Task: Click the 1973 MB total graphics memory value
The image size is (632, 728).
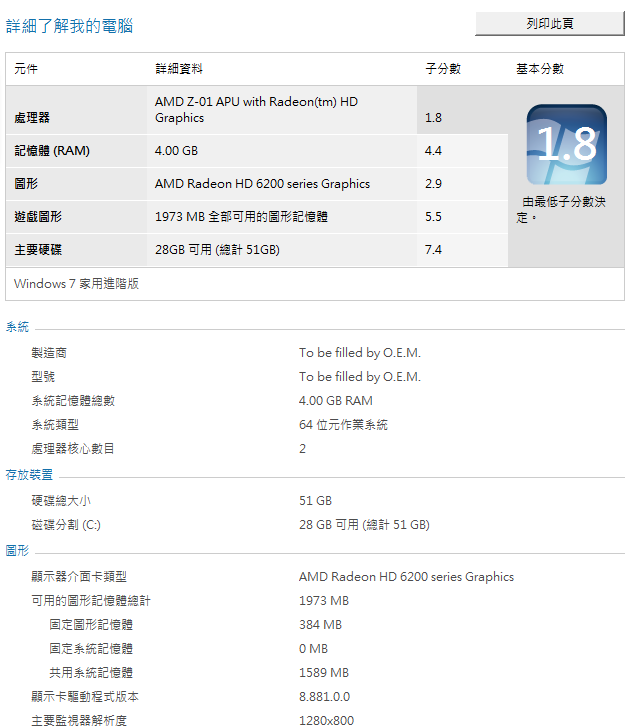Action: [x=324, y=601]
